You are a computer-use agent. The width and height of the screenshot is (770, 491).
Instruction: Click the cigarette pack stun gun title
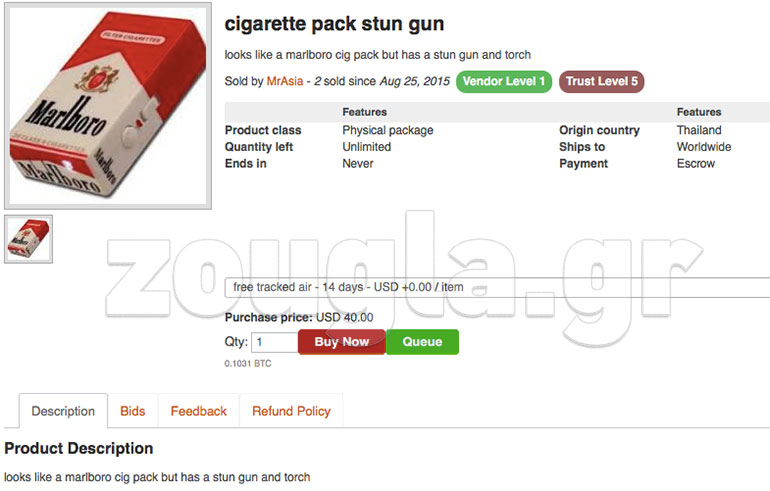[334, 24]
